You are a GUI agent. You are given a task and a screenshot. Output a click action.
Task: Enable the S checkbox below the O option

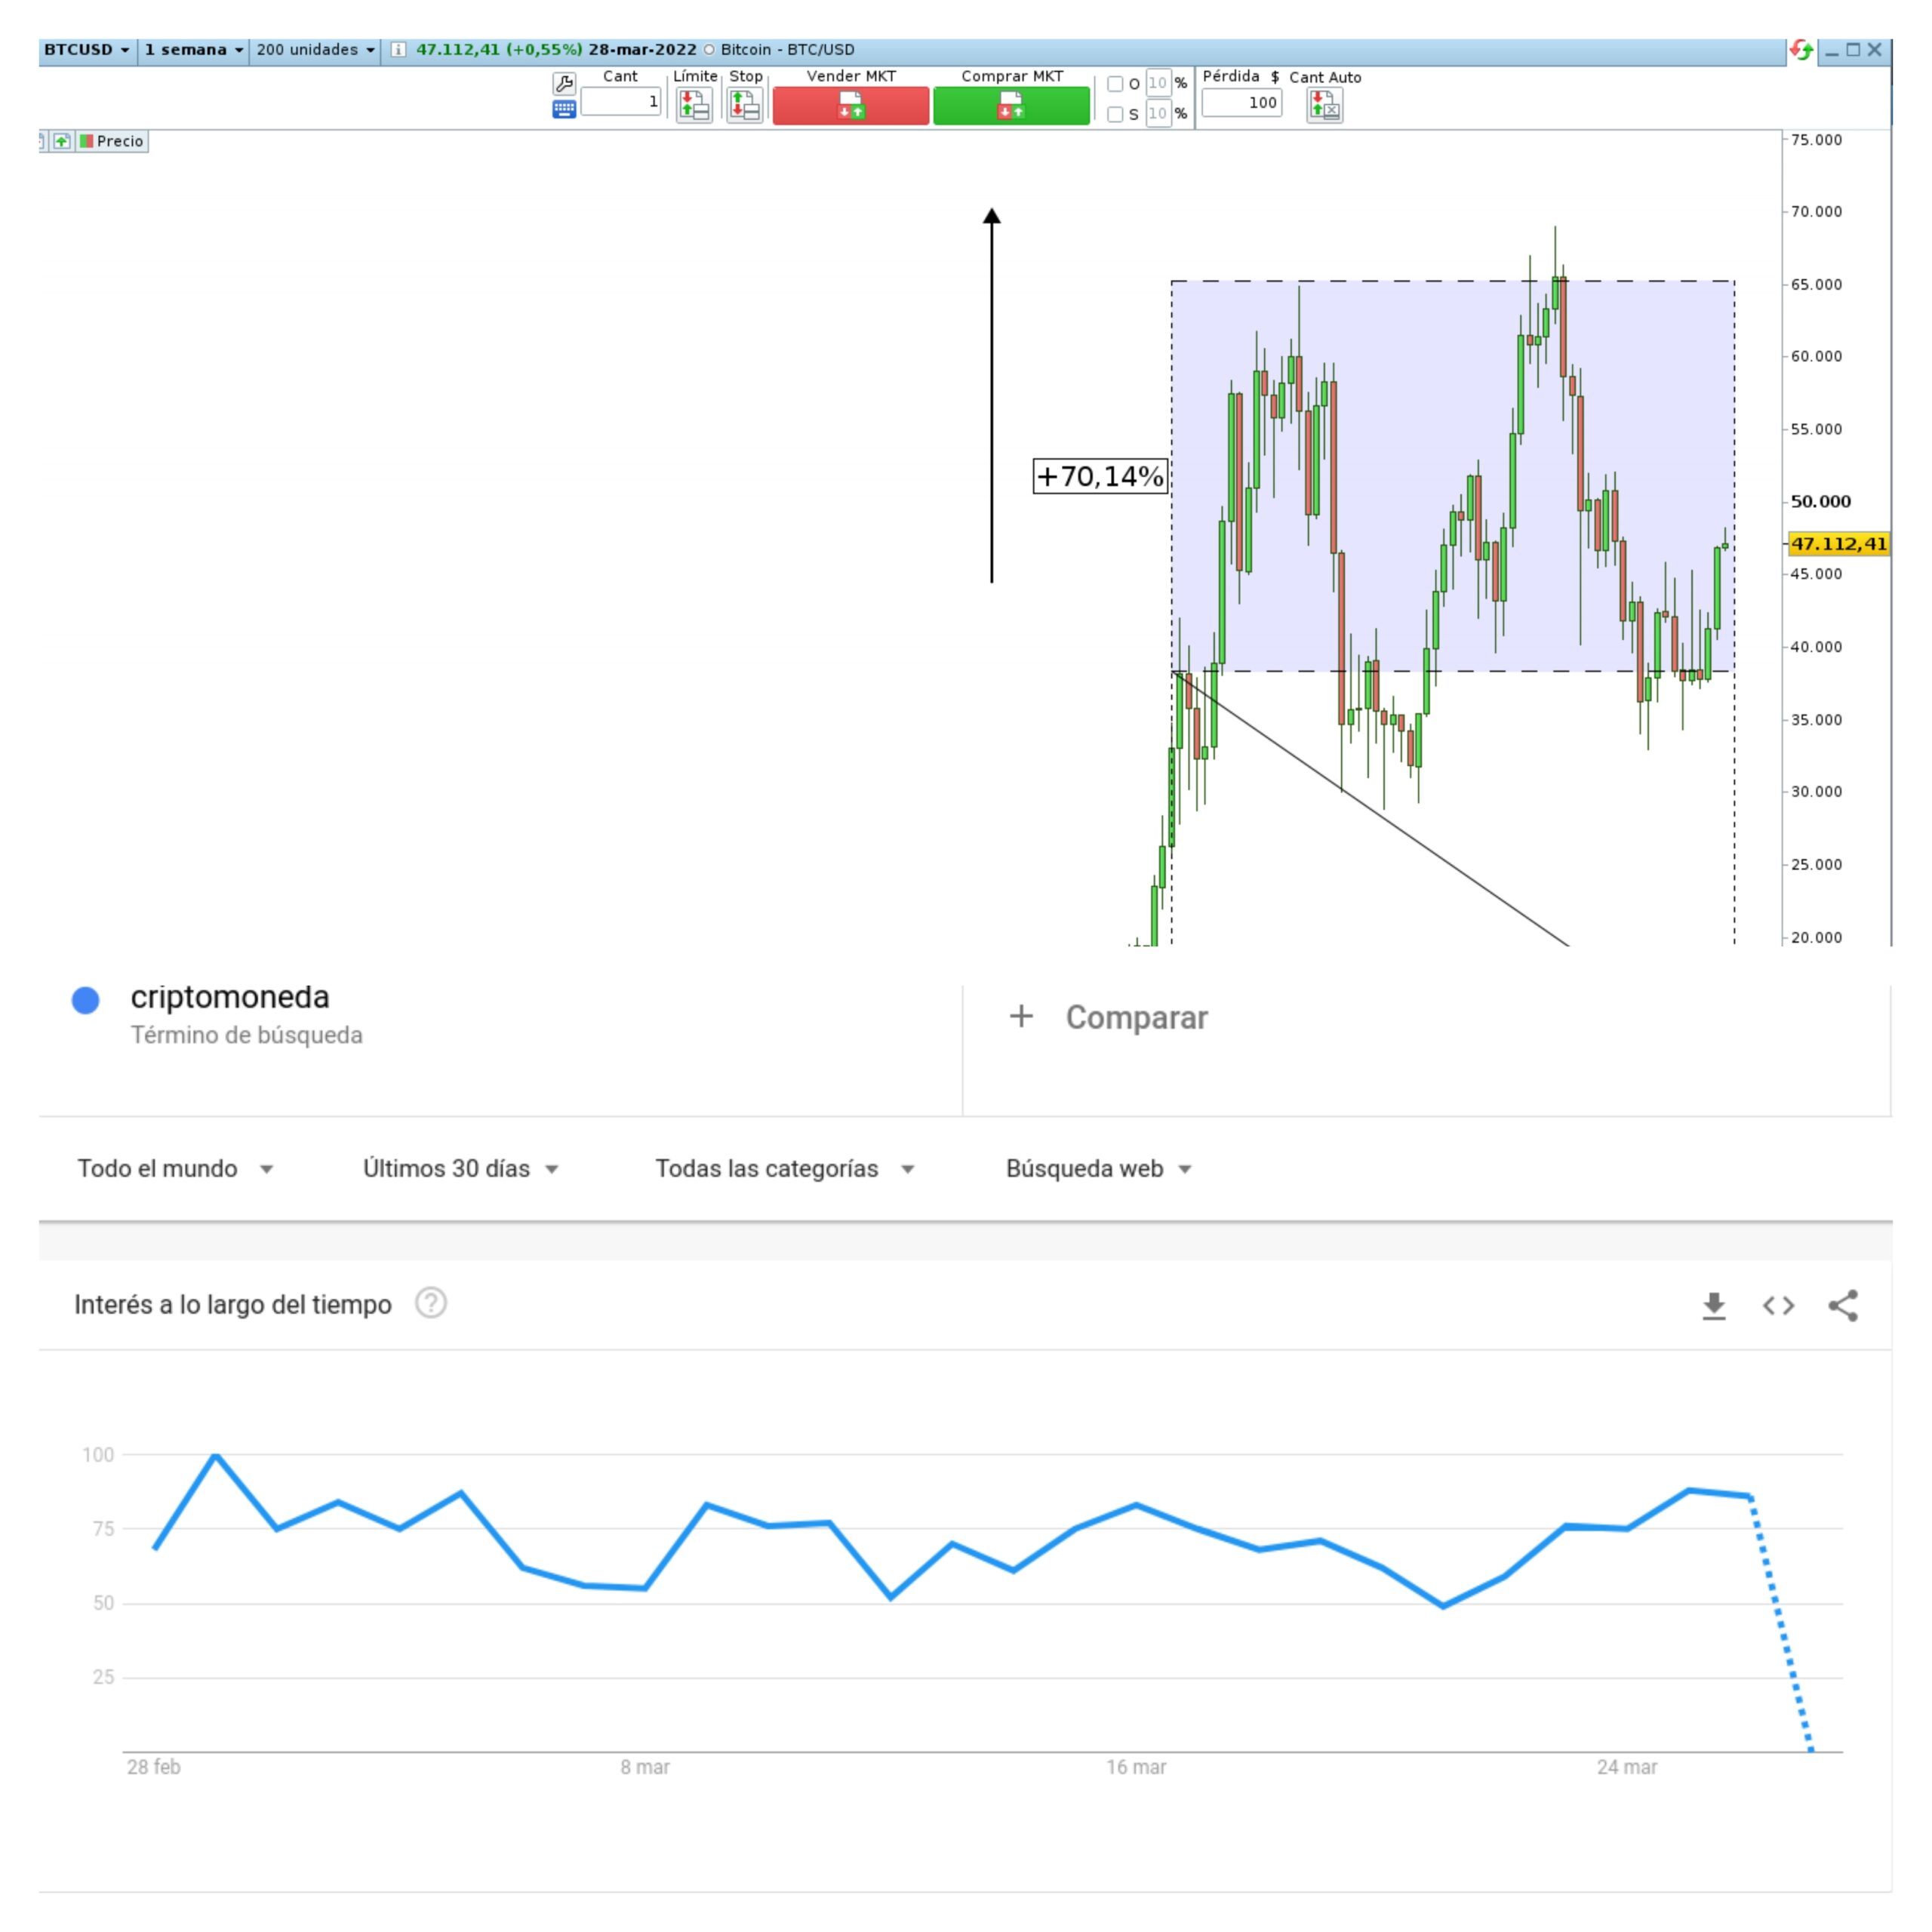click(x=1116, y=114)
